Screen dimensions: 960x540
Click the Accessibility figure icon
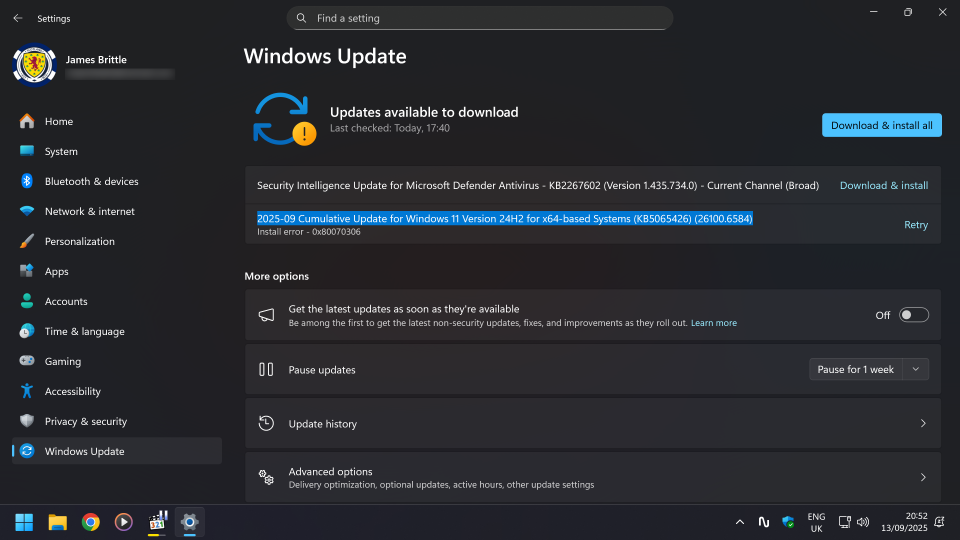tap(27, 391)
